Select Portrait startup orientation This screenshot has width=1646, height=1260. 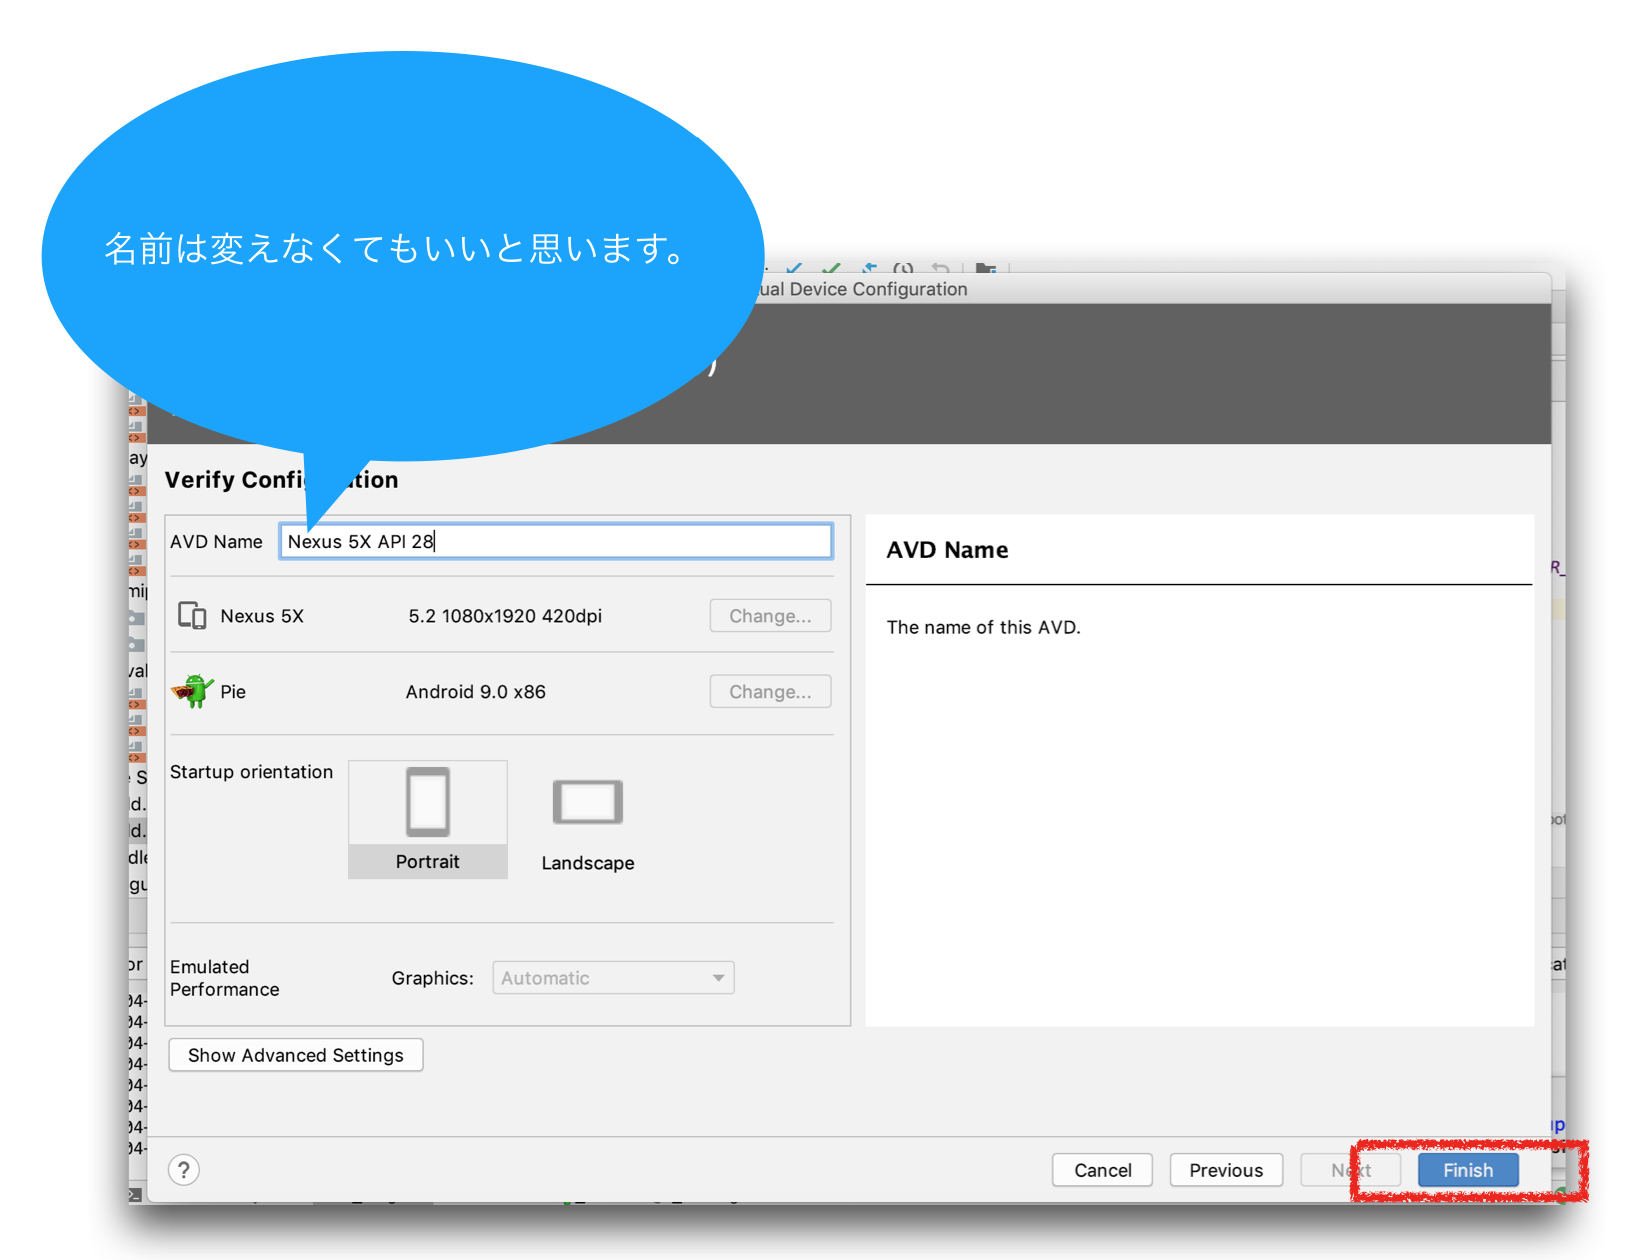click(428, 819)
